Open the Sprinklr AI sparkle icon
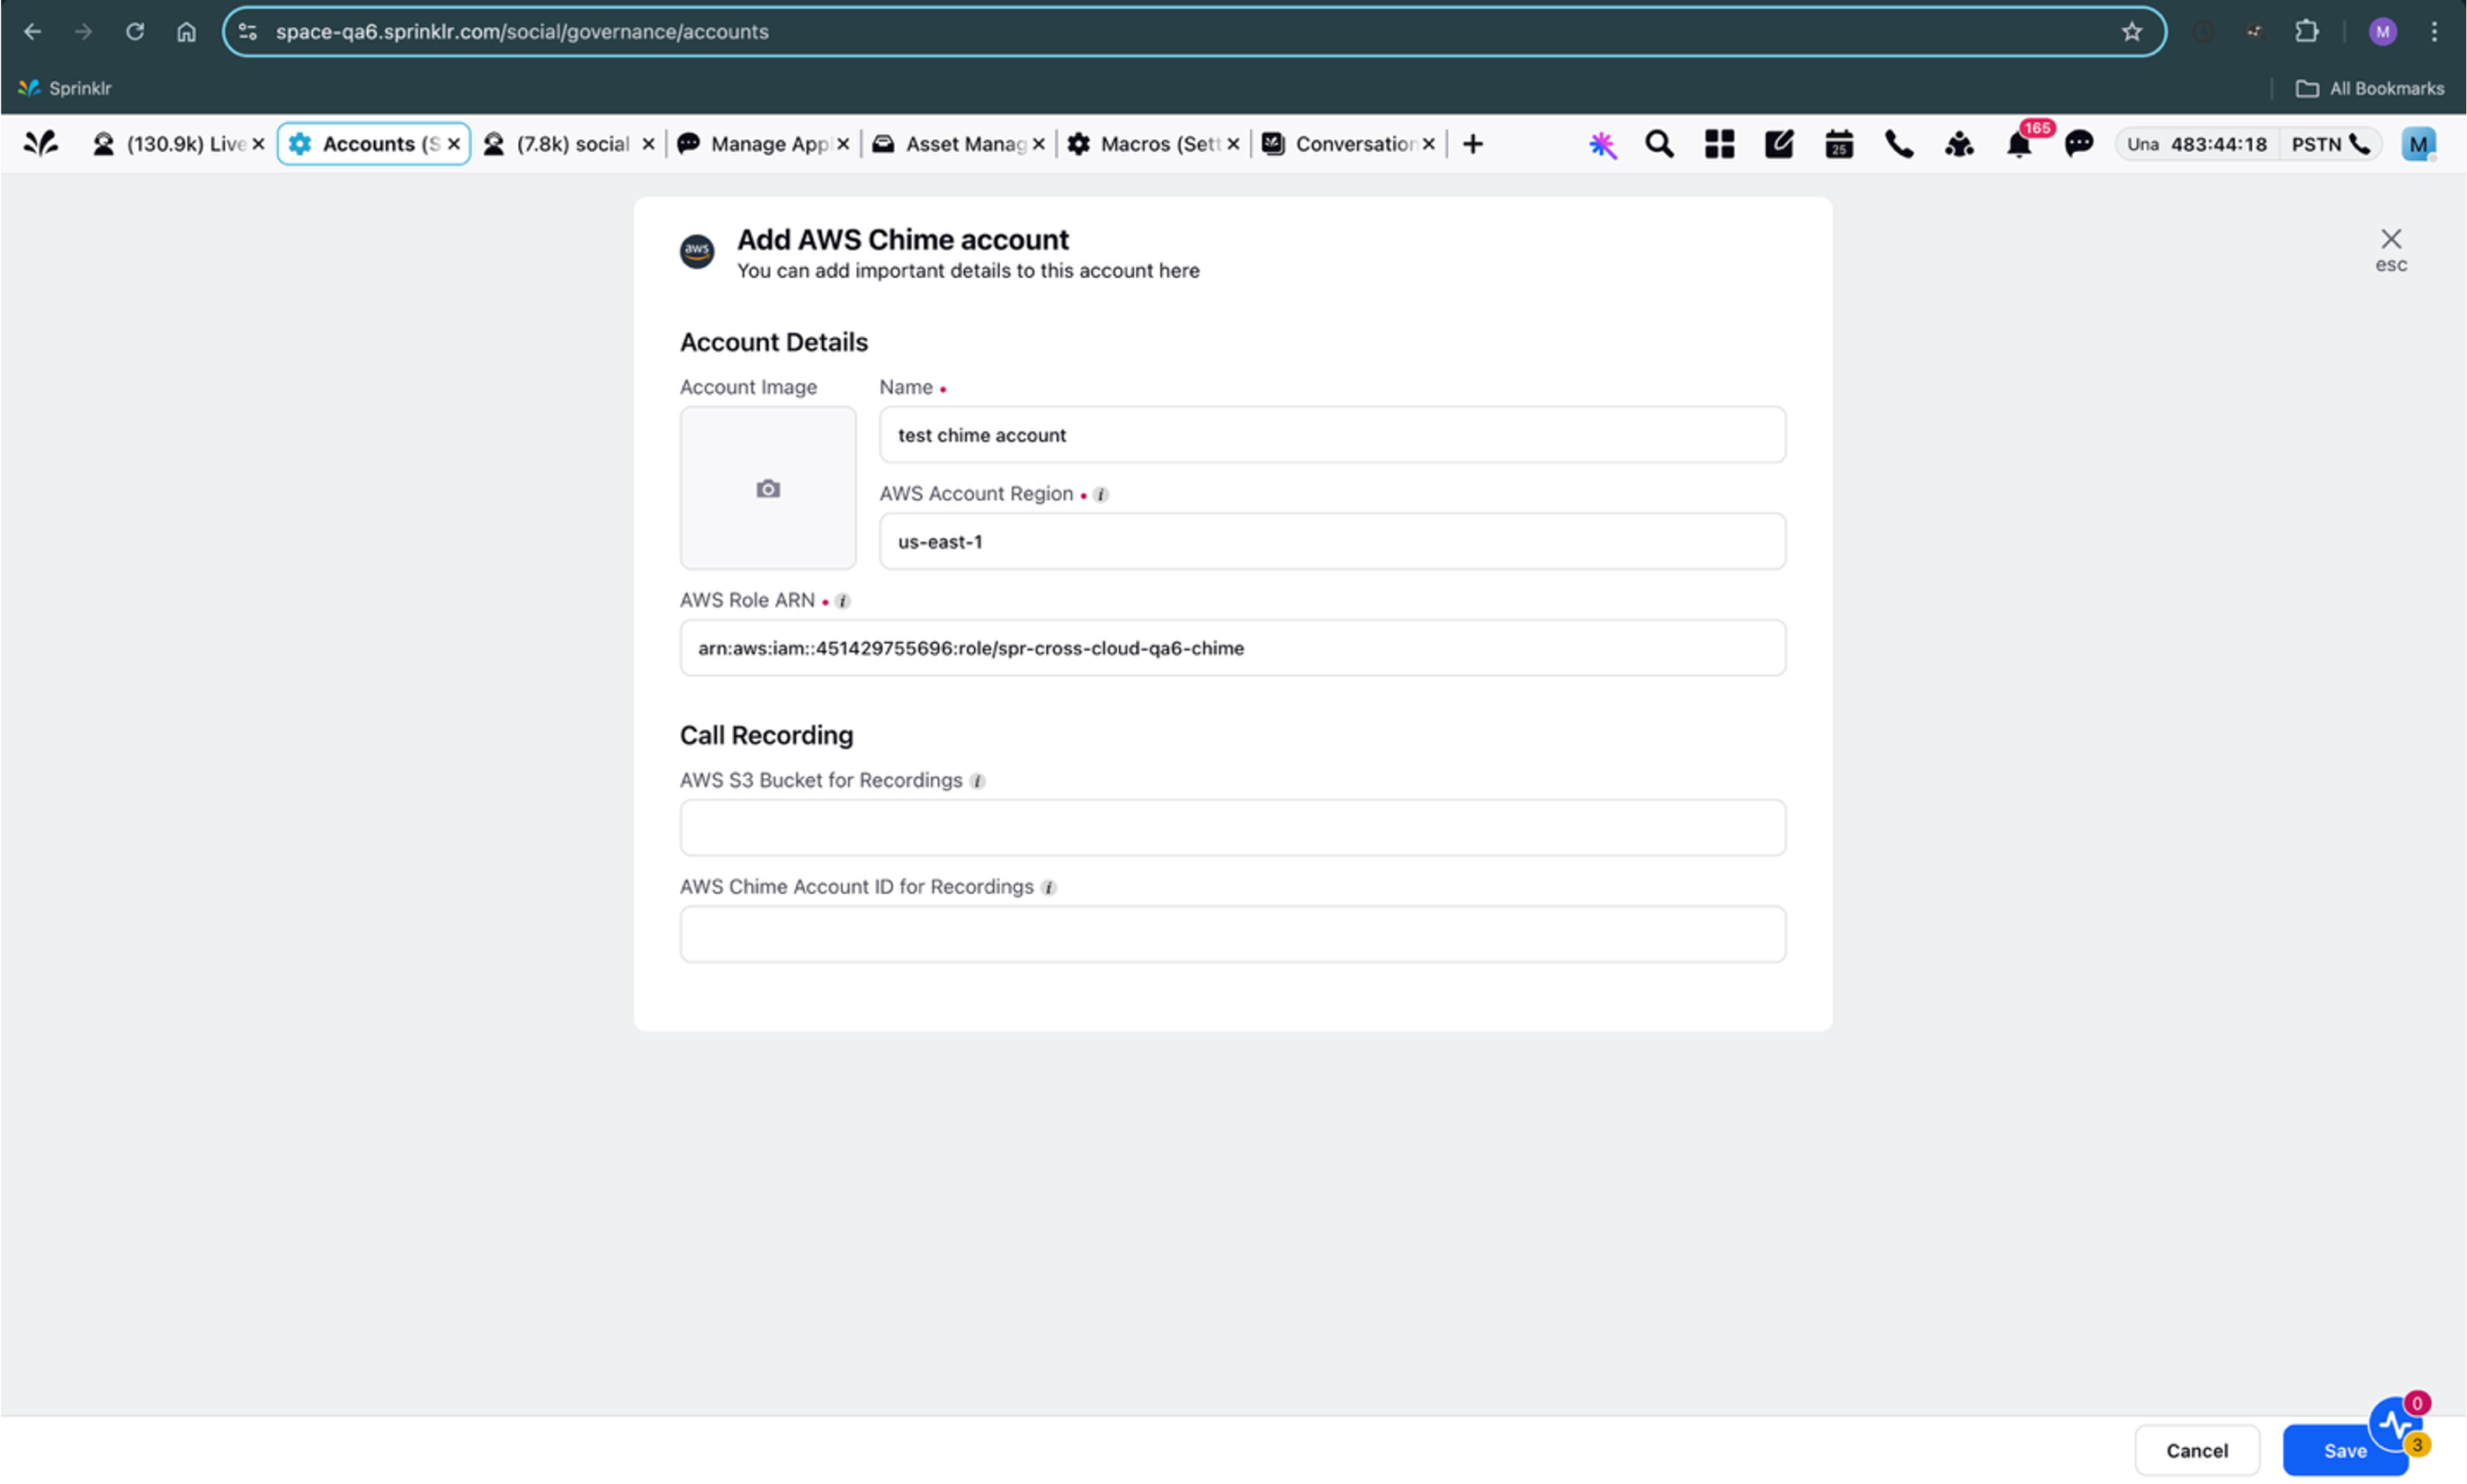 pos(1602,144)
